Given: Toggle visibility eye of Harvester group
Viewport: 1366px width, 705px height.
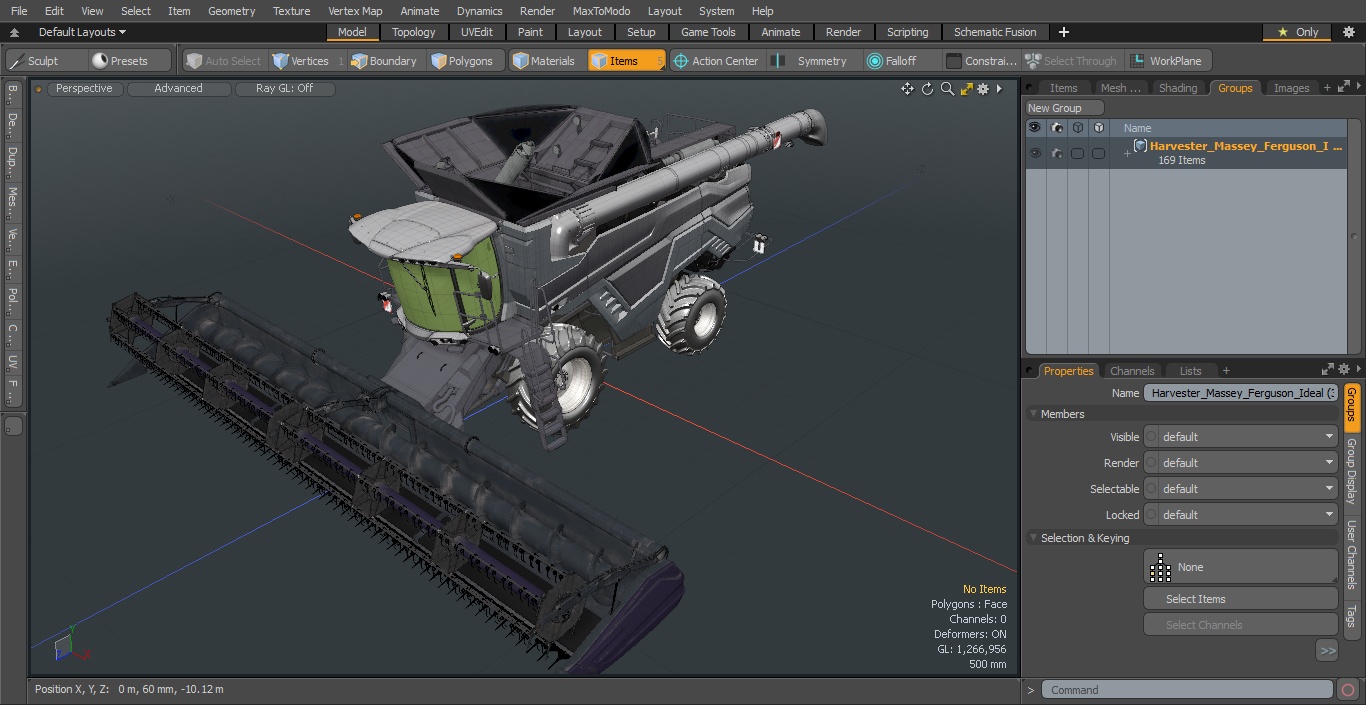Looking at the screenshot, I should 1035,153.
